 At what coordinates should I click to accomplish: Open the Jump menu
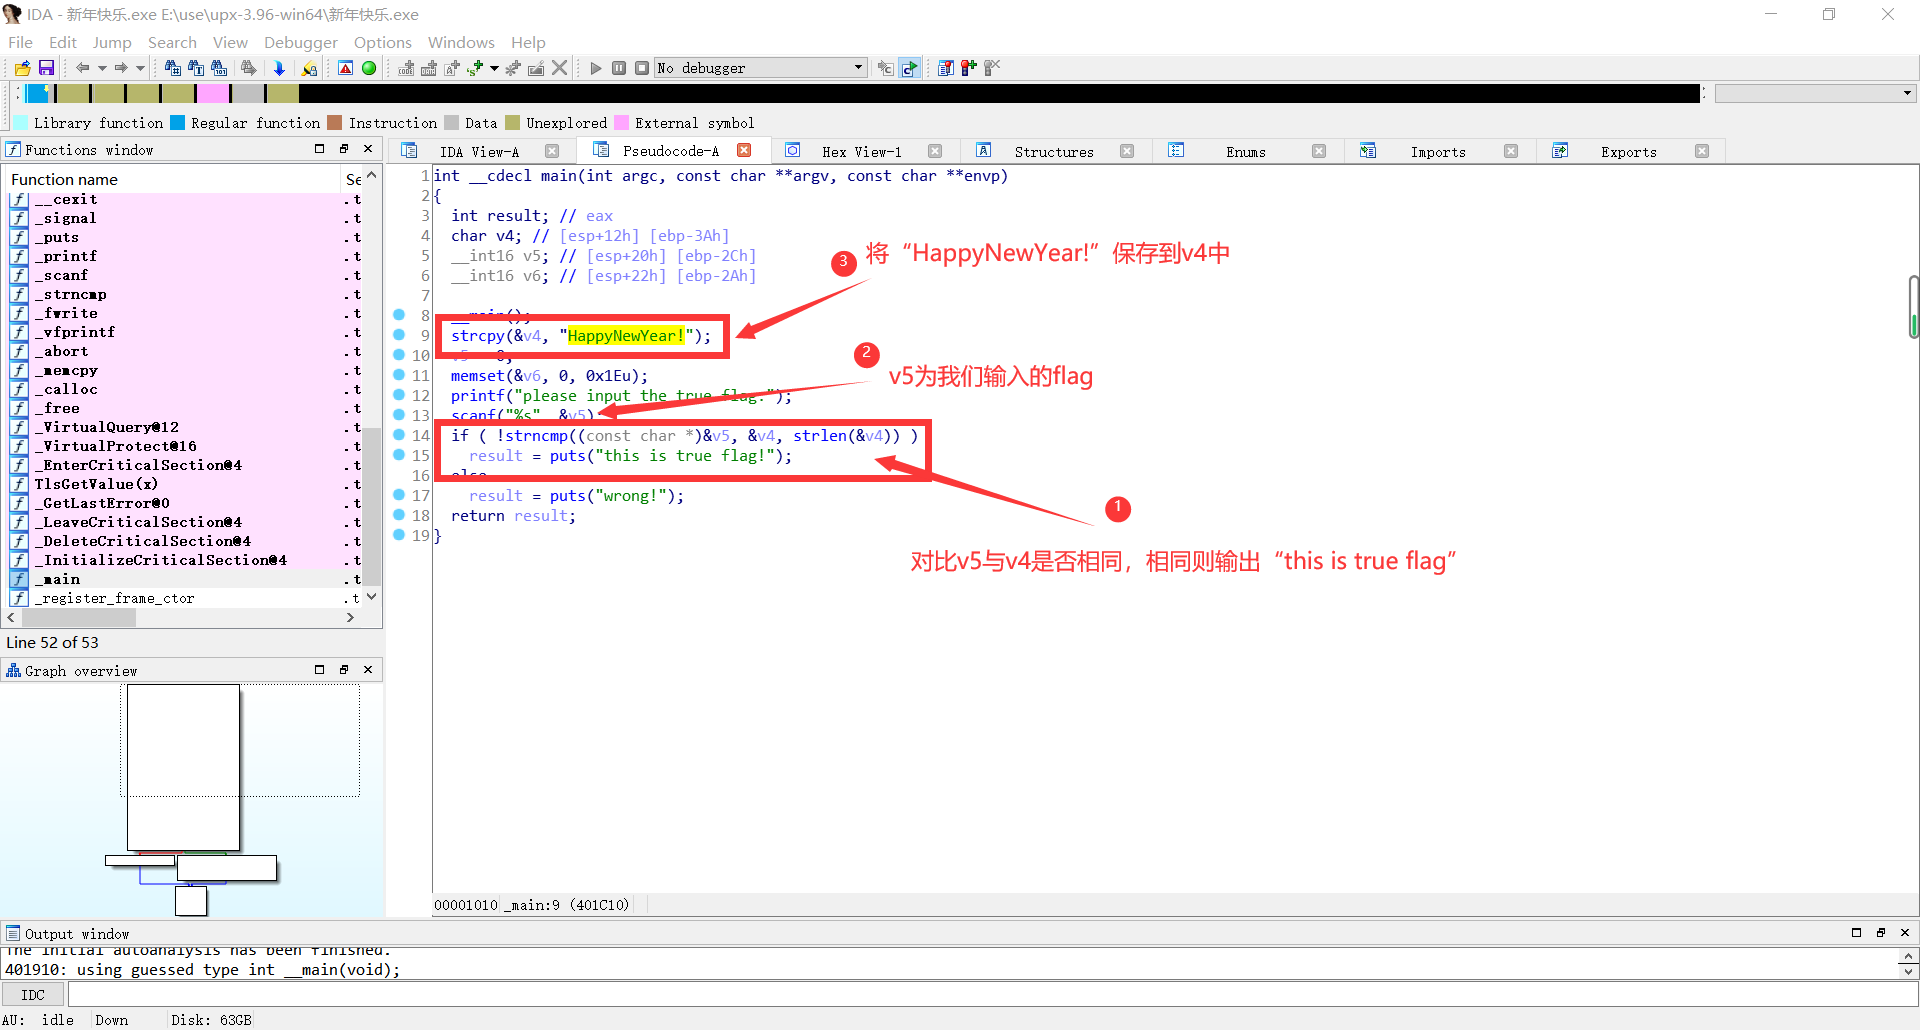click(112, 42)
